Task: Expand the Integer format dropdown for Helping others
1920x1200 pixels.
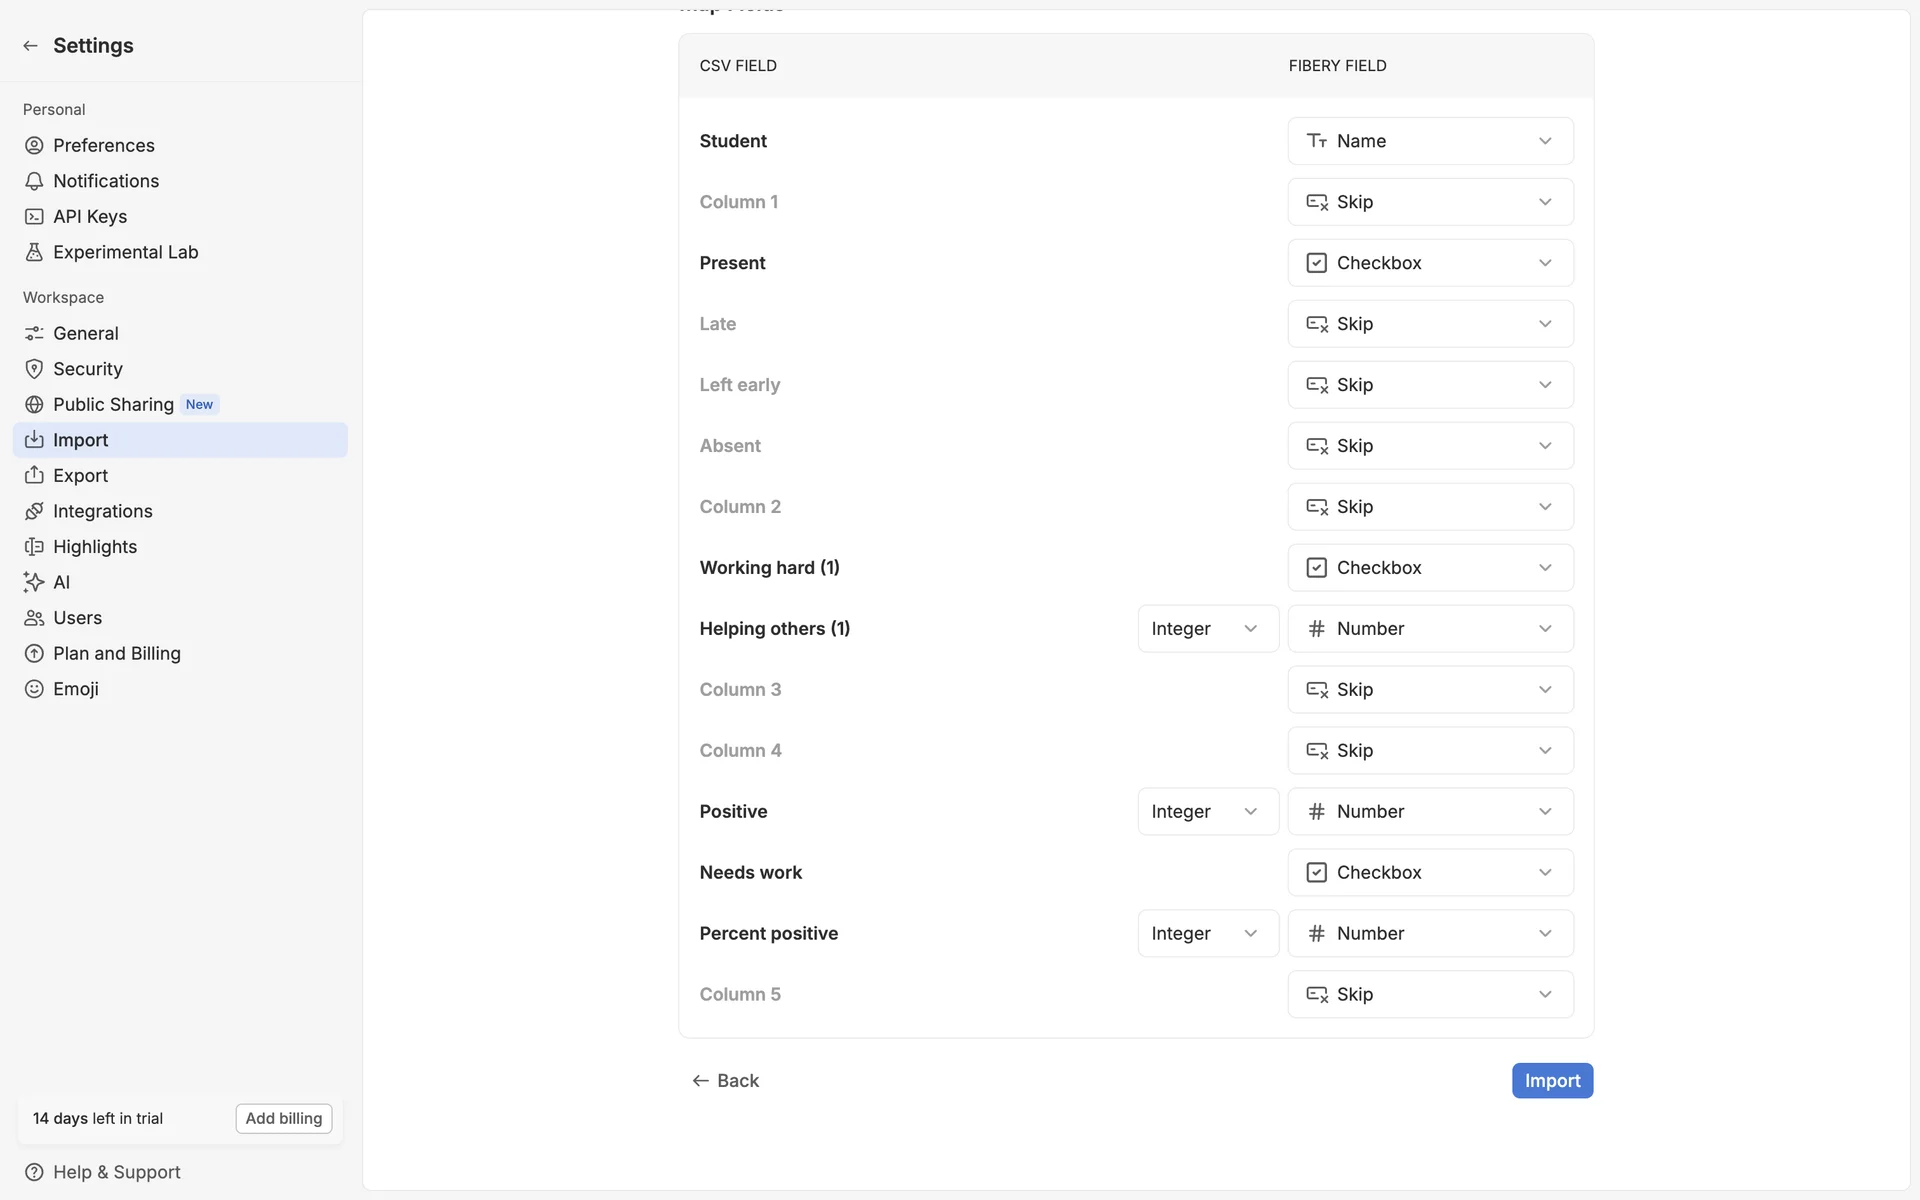Action: pyautogui.click(x=1207, y=629)
